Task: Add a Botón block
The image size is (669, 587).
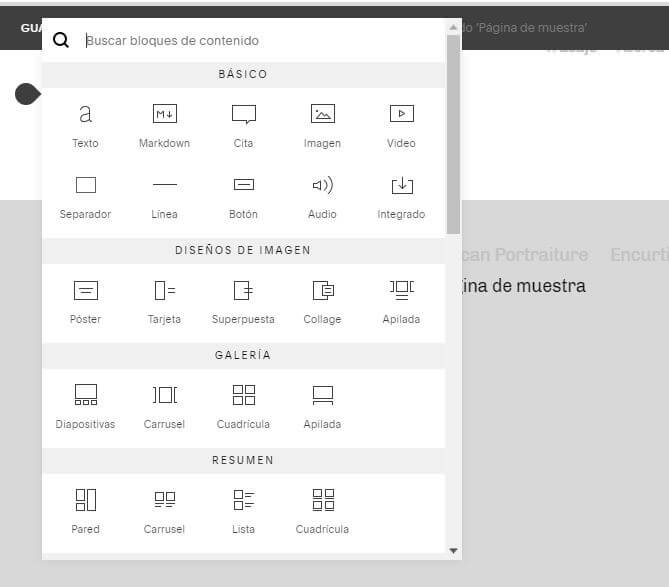Action: click(243, 198)
